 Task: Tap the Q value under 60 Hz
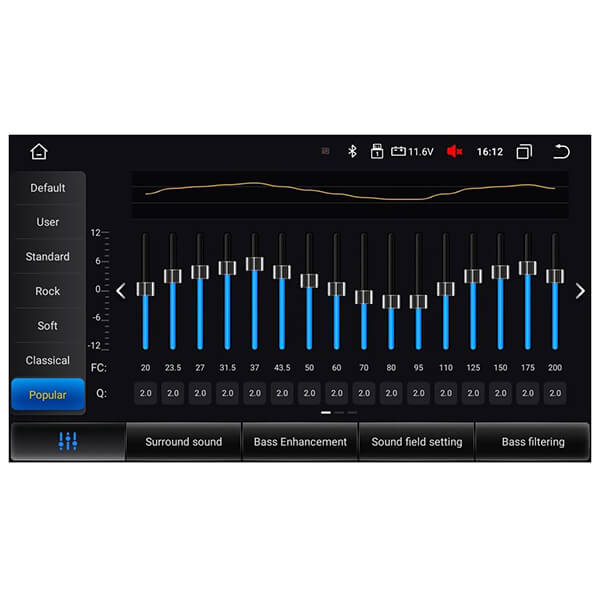pyautogui.click(x=336, y=393)
